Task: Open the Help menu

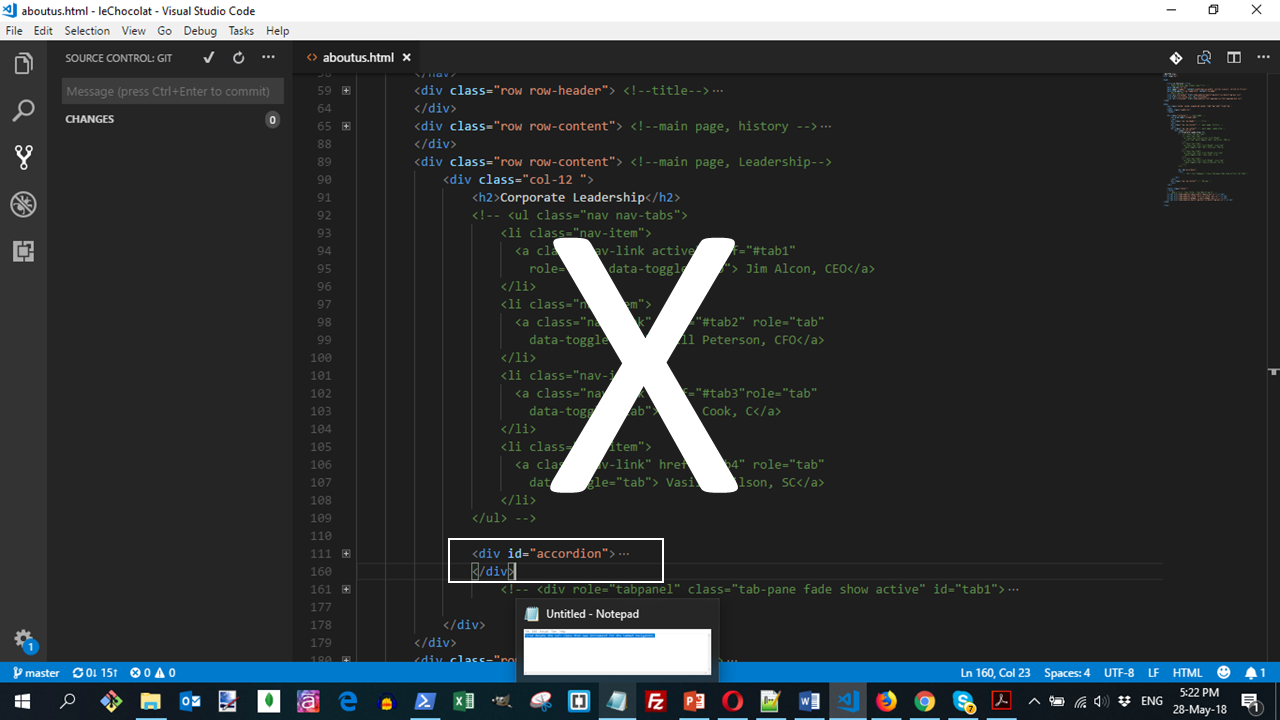Action: point(277,31)
